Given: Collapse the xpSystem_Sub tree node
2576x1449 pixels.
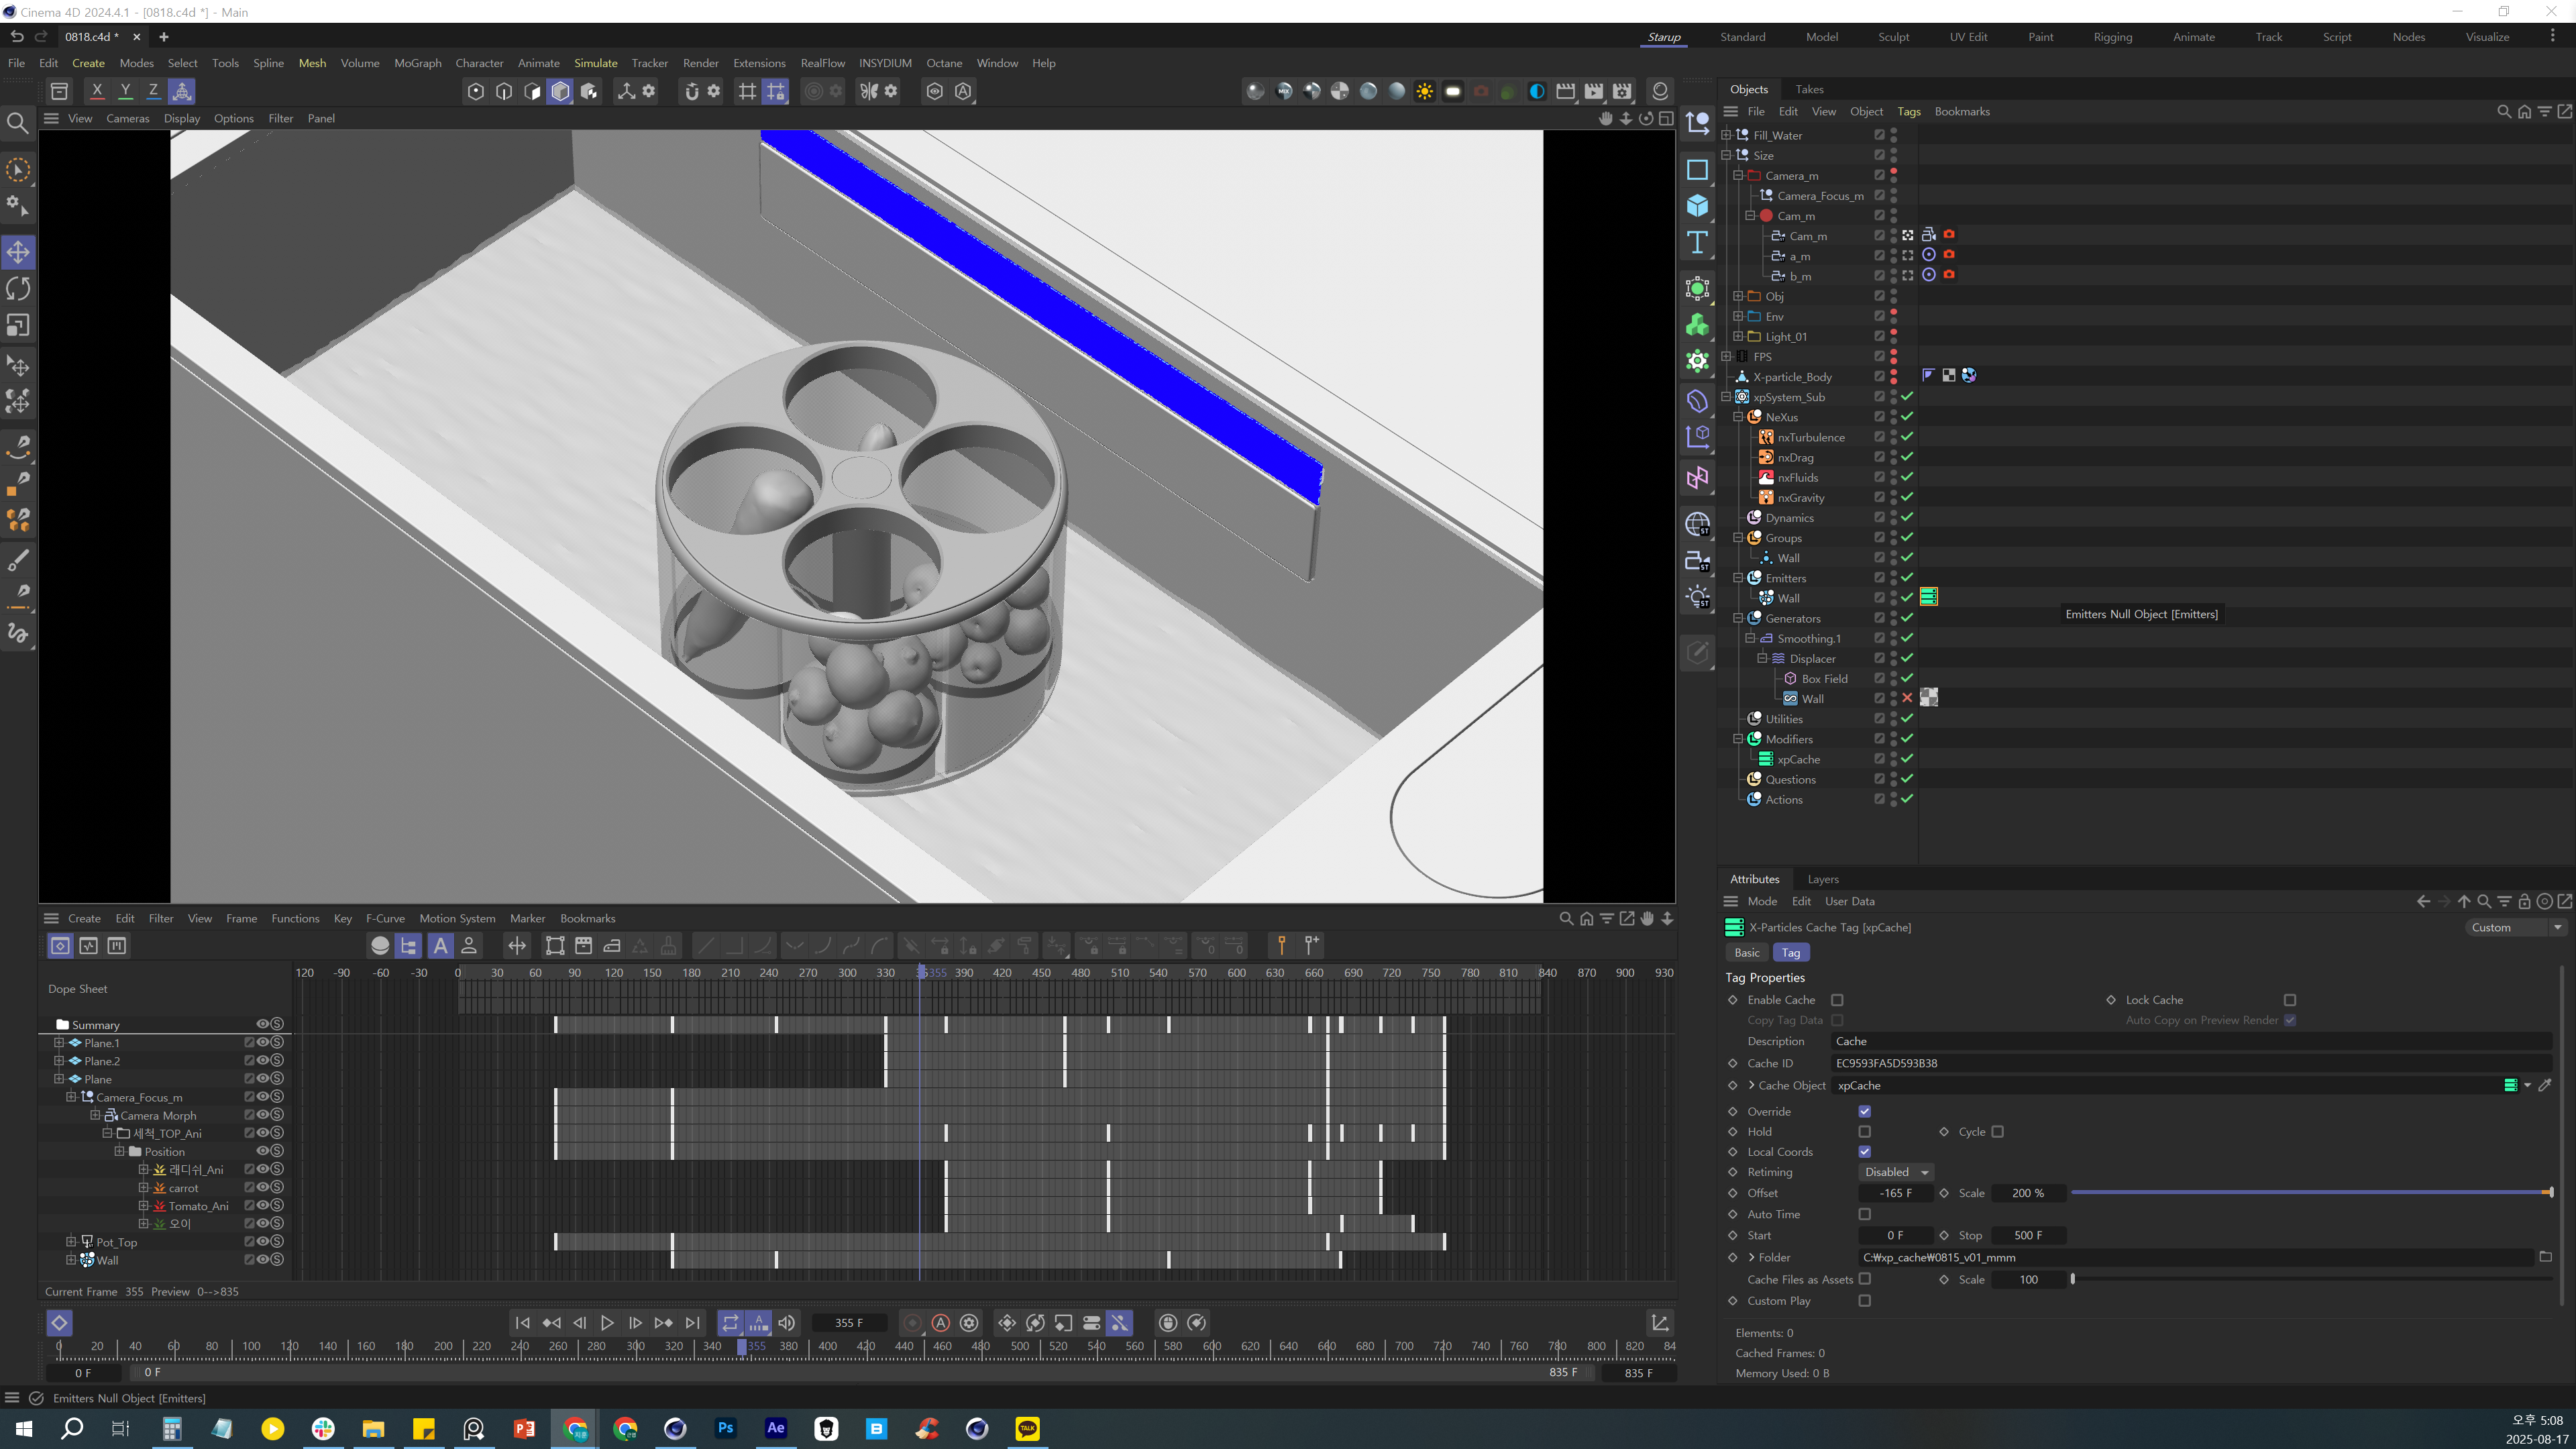Looking at the screenshot, I should point(1726,397).
